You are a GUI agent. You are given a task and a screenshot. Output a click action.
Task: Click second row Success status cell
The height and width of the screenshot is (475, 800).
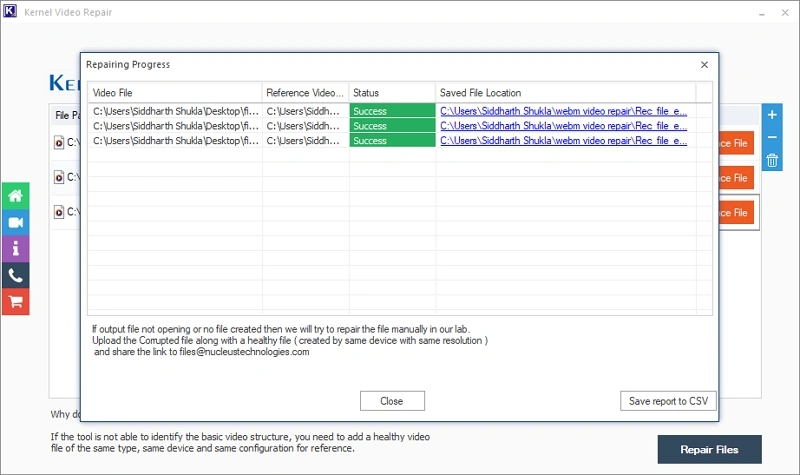(392, 126)
